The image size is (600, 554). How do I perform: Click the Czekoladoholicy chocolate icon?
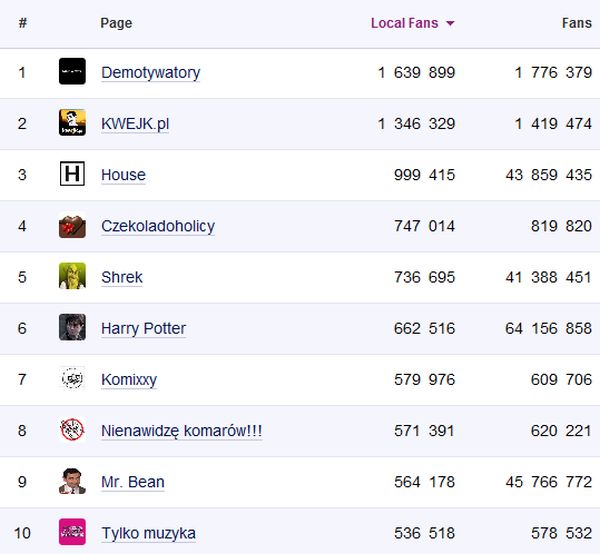coord(72,226)
